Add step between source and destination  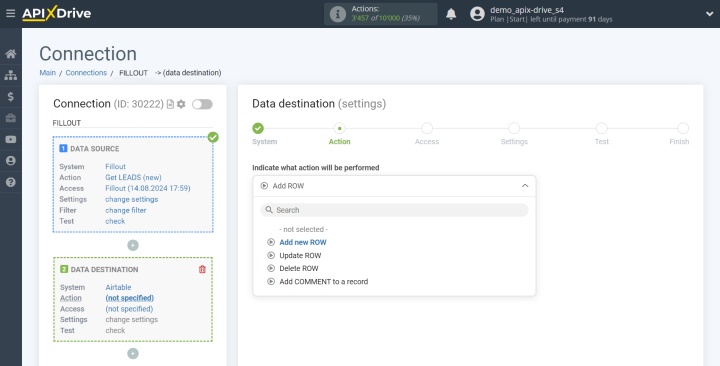tap(133, 245)
